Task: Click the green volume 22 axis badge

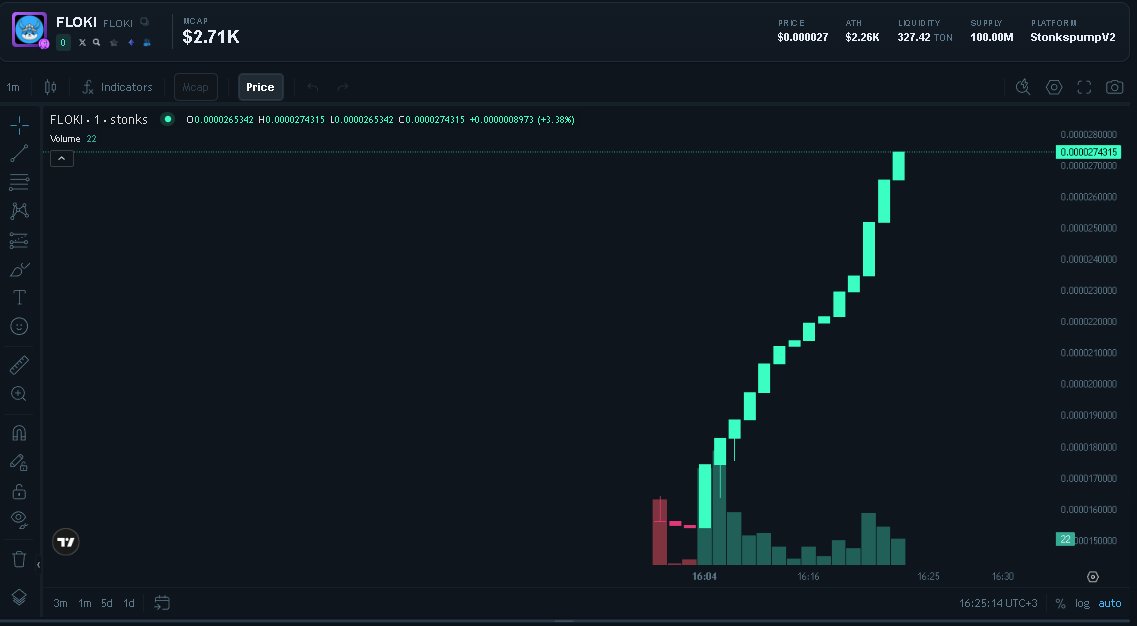Action: tap(1065, 539)
